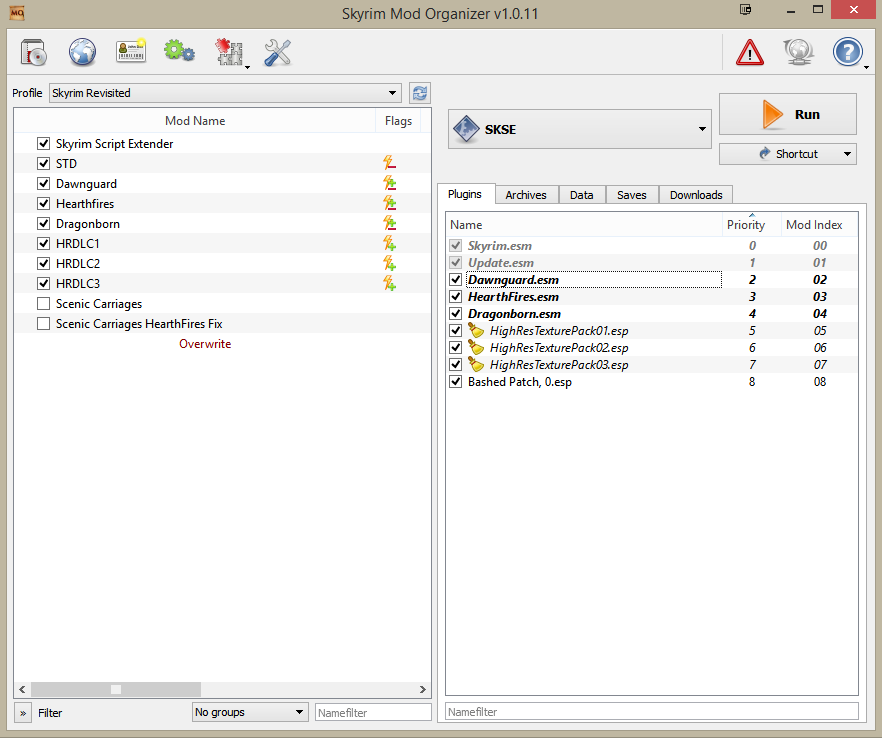Screen dimensions: 882x738
Task: Open the blue Help question mark icon
Action: [847, 52]
